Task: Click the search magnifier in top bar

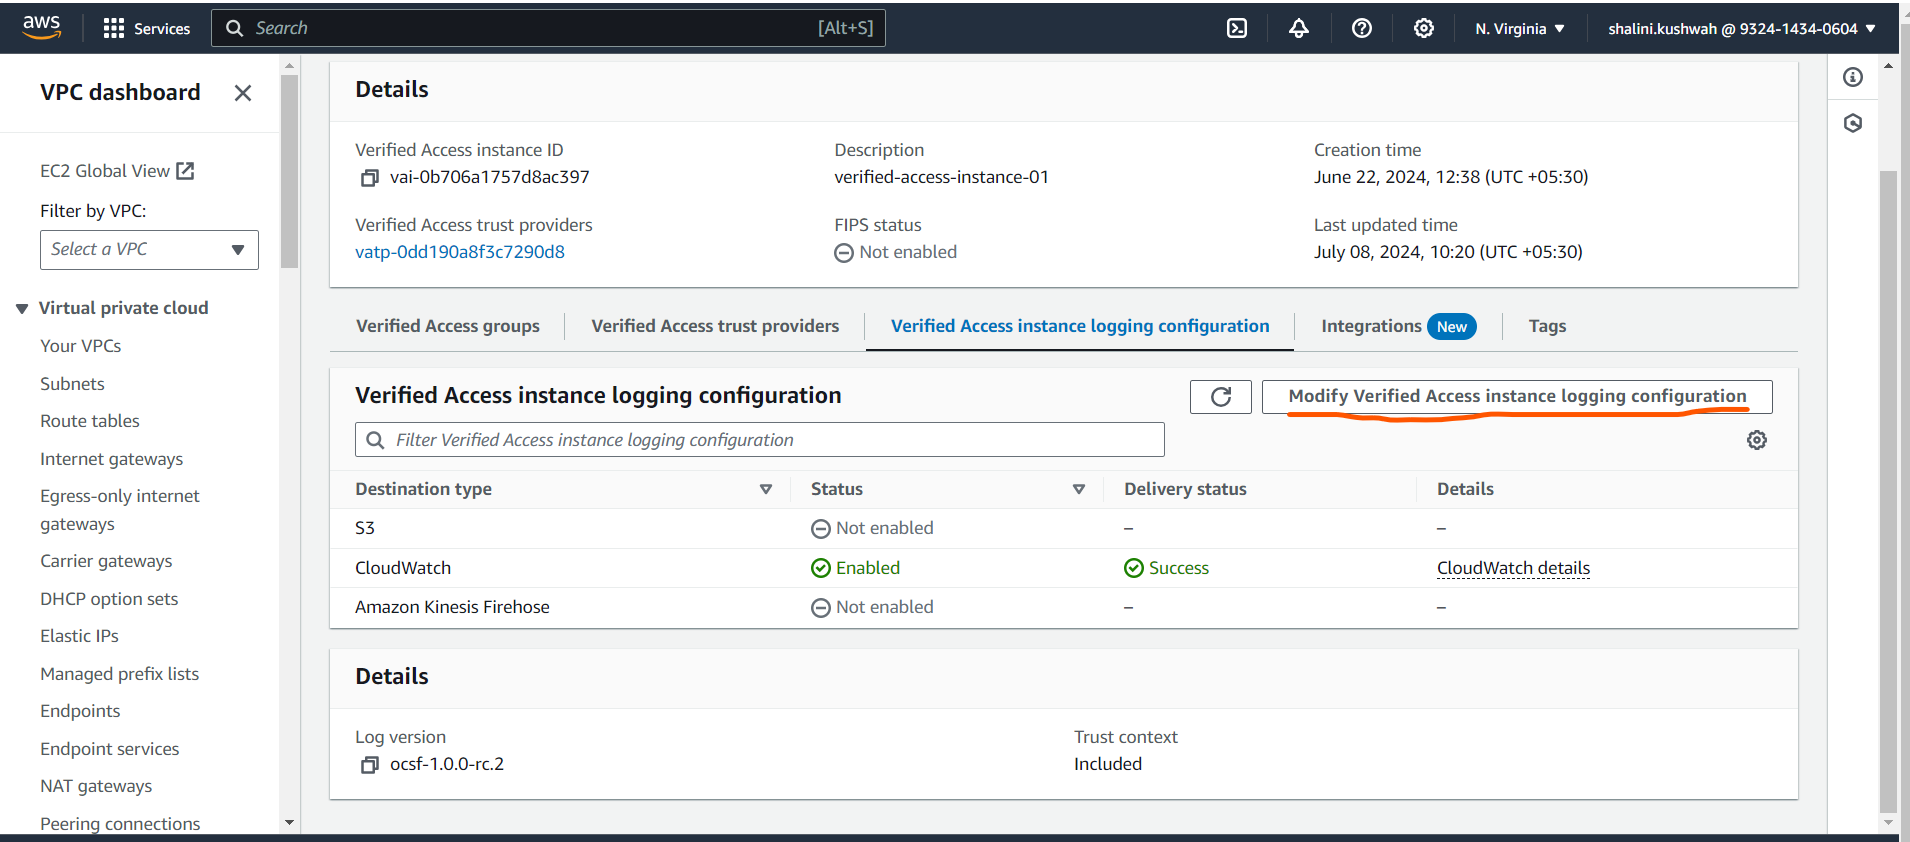Action: 235,28
